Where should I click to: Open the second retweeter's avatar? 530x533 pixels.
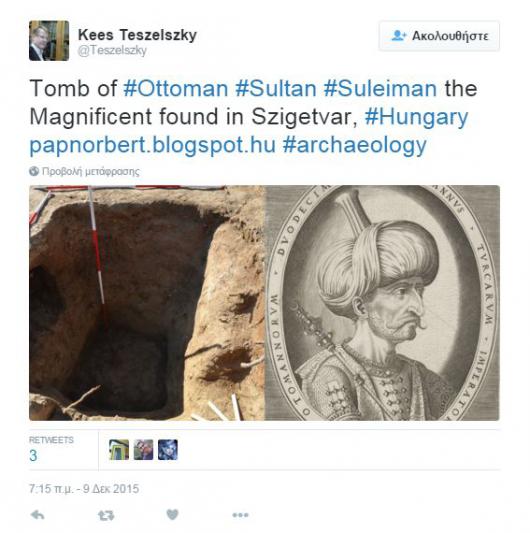click(x=143, y=449)
